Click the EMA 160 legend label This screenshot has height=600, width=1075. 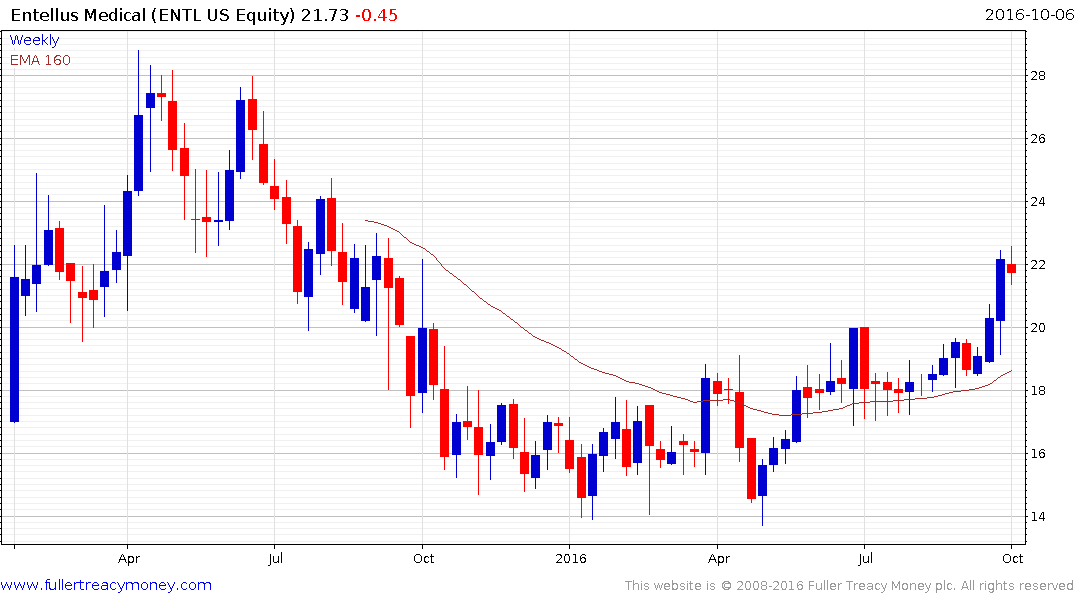click(40, 60)
